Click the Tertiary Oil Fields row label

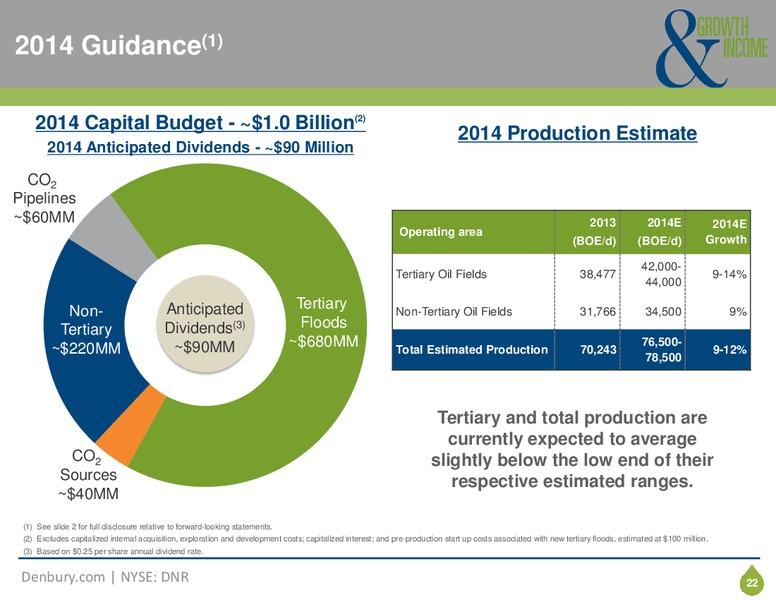441,274
